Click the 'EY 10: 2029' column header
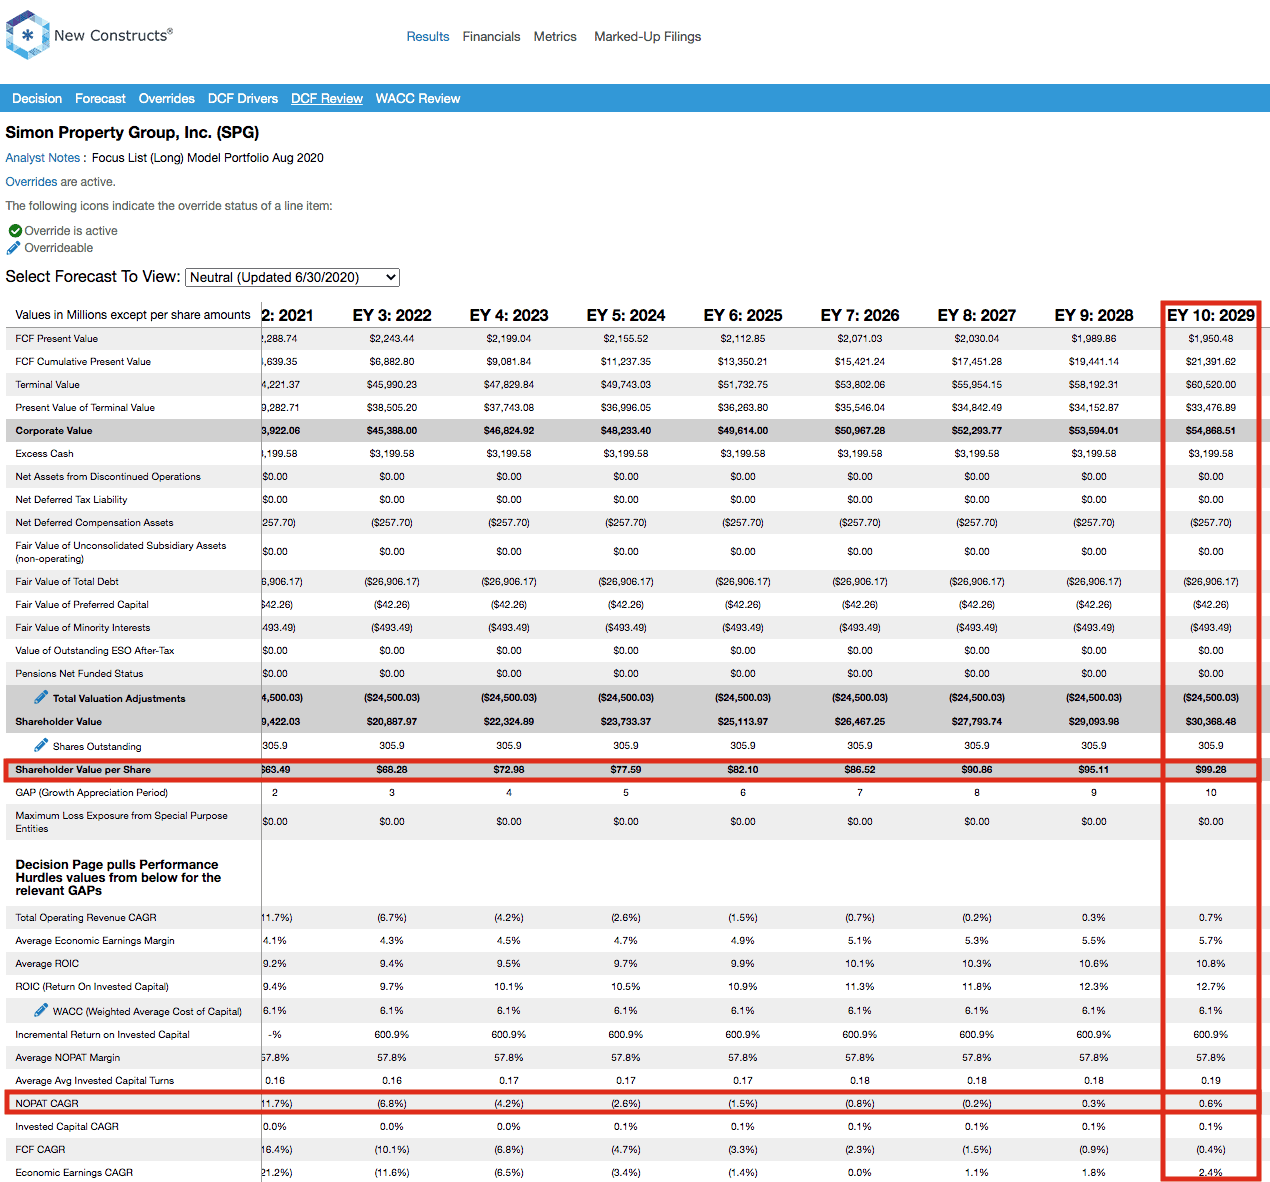This screenshot has height=1182, width=1270. (x=1211, y=315)
